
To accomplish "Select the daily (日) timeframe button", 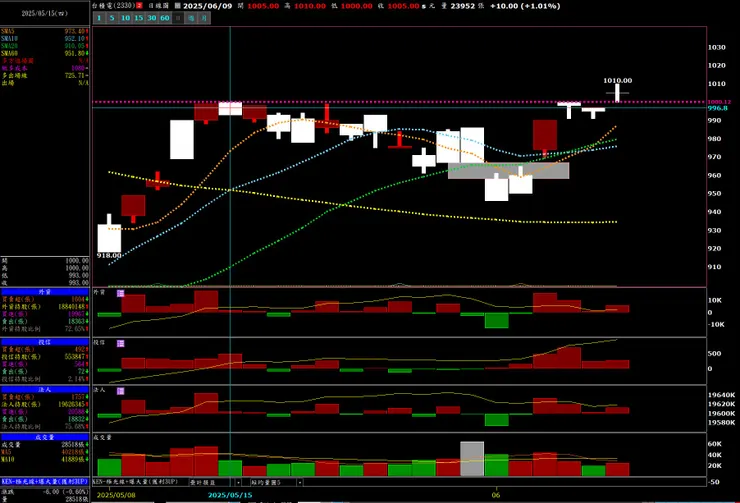I will (178, 18).
